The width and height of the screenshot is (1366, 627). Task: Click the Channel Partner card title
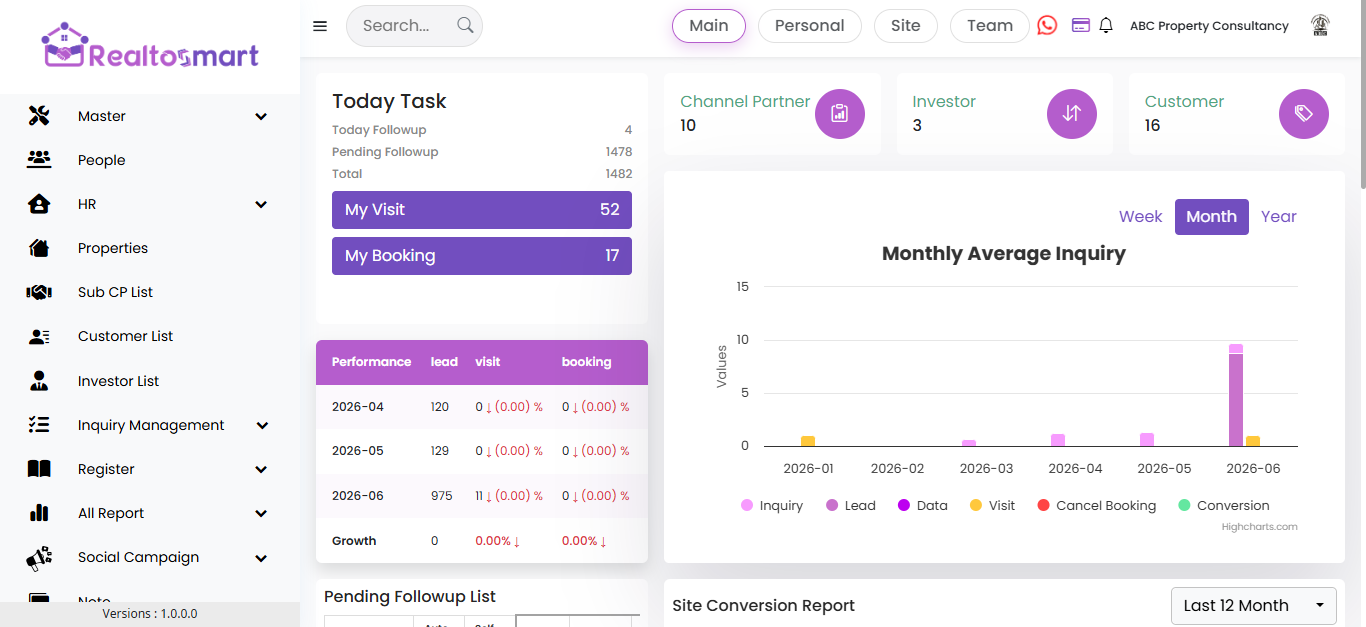745,101
